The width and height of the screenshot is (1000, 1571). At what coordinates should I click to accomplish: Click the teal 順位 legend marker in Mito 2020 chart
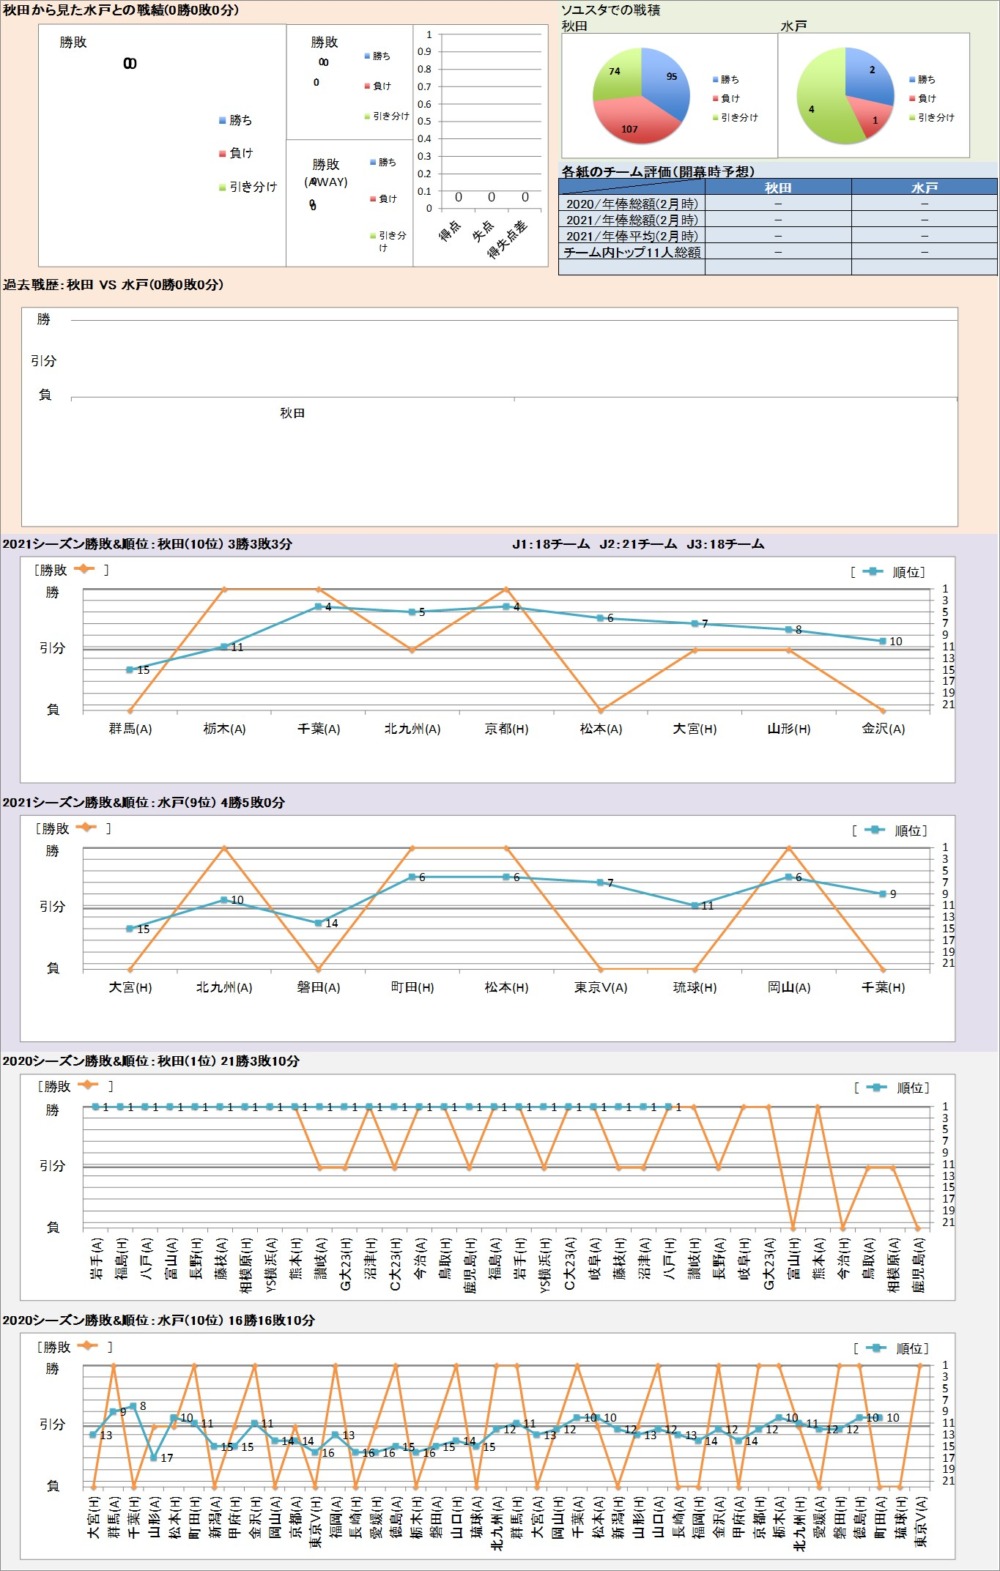876,1348
